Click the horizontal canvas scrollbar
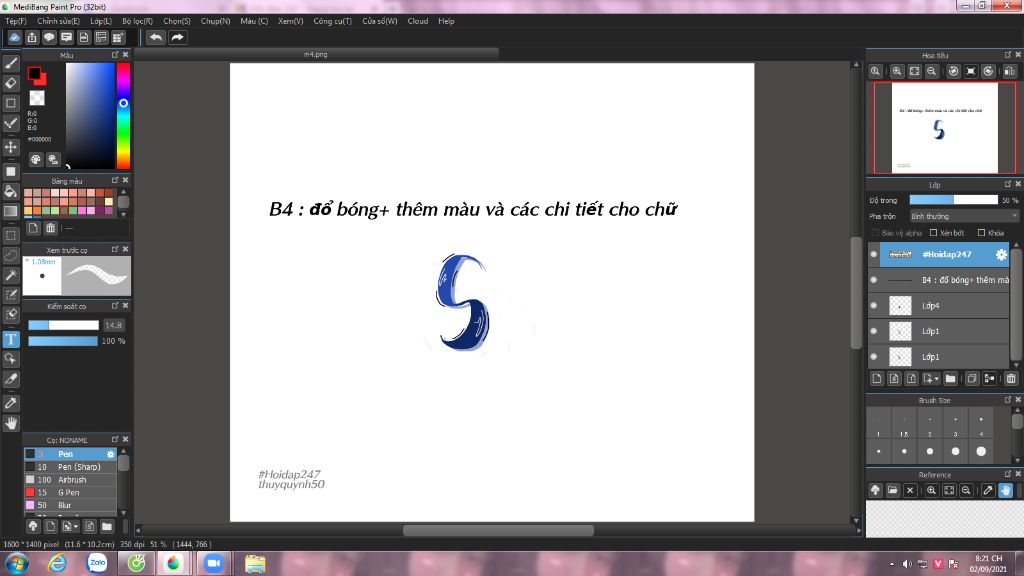Screen dimensions: 1024x576 point(498,530)
